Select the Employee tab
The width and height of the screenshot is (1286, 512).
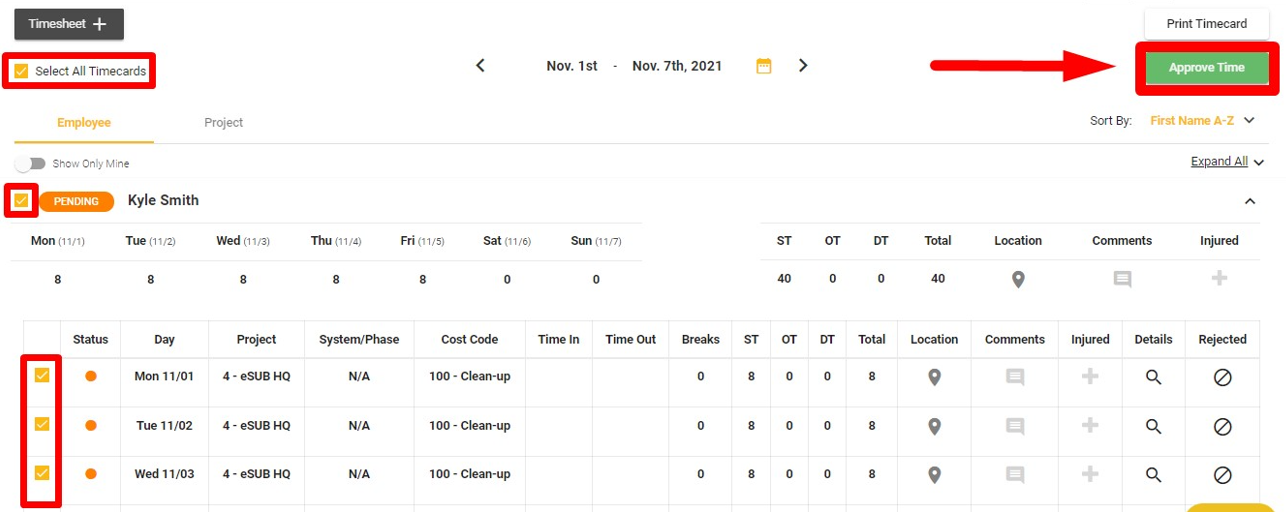84,123
